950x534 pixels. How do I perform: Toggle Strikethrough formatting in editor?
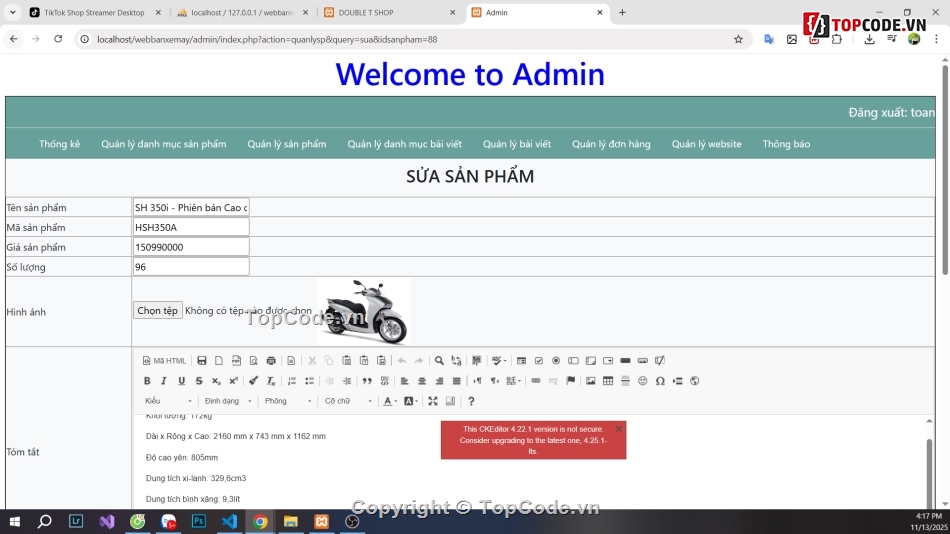199,381
